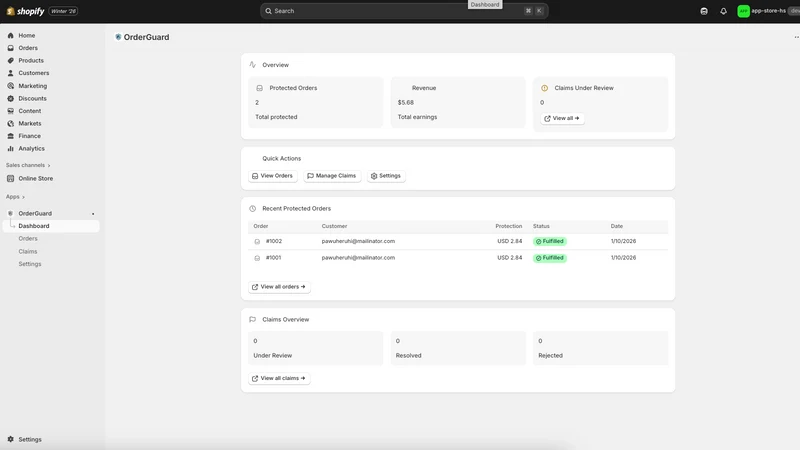The width and height of the screenshot is (800, 450).
Task: Click the app-store-hs account avatar
Action: (743, 11)
